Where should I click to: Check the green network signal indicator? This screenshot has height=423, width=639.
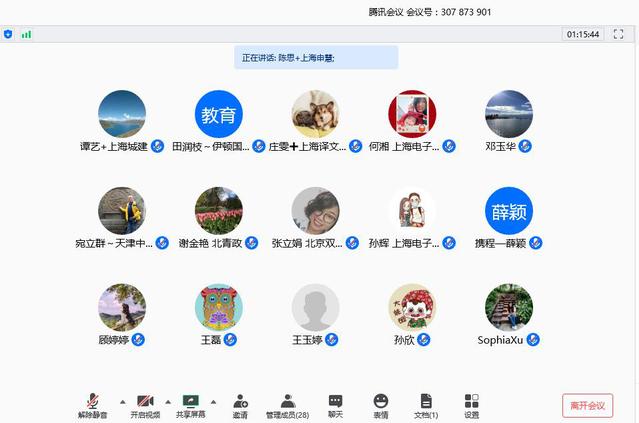click(x=26, y=34)
